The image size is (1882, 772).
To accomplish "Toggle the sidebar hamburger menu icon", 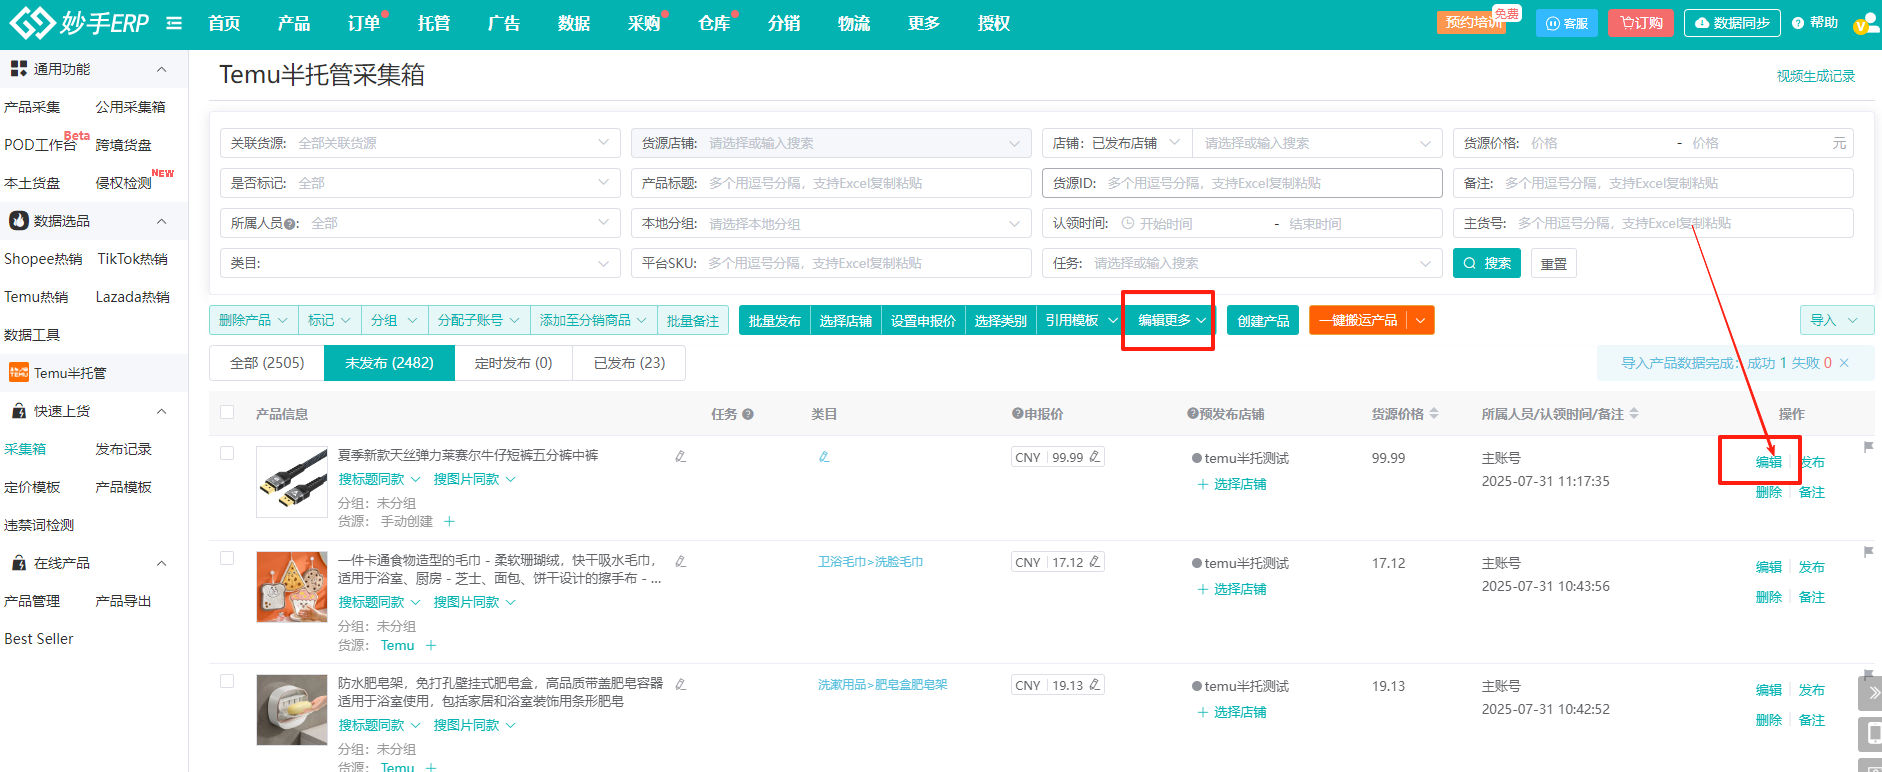I will 174,23.
